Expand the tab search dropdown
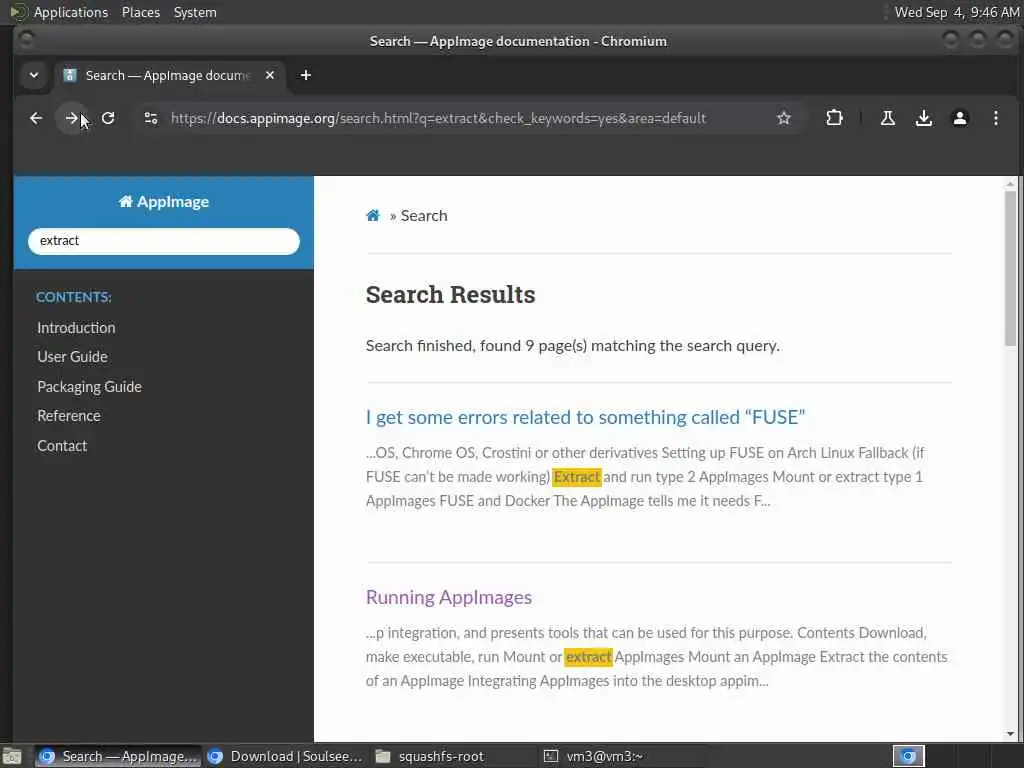This screenshot has width=1024, height=768. tap(34, 75)
